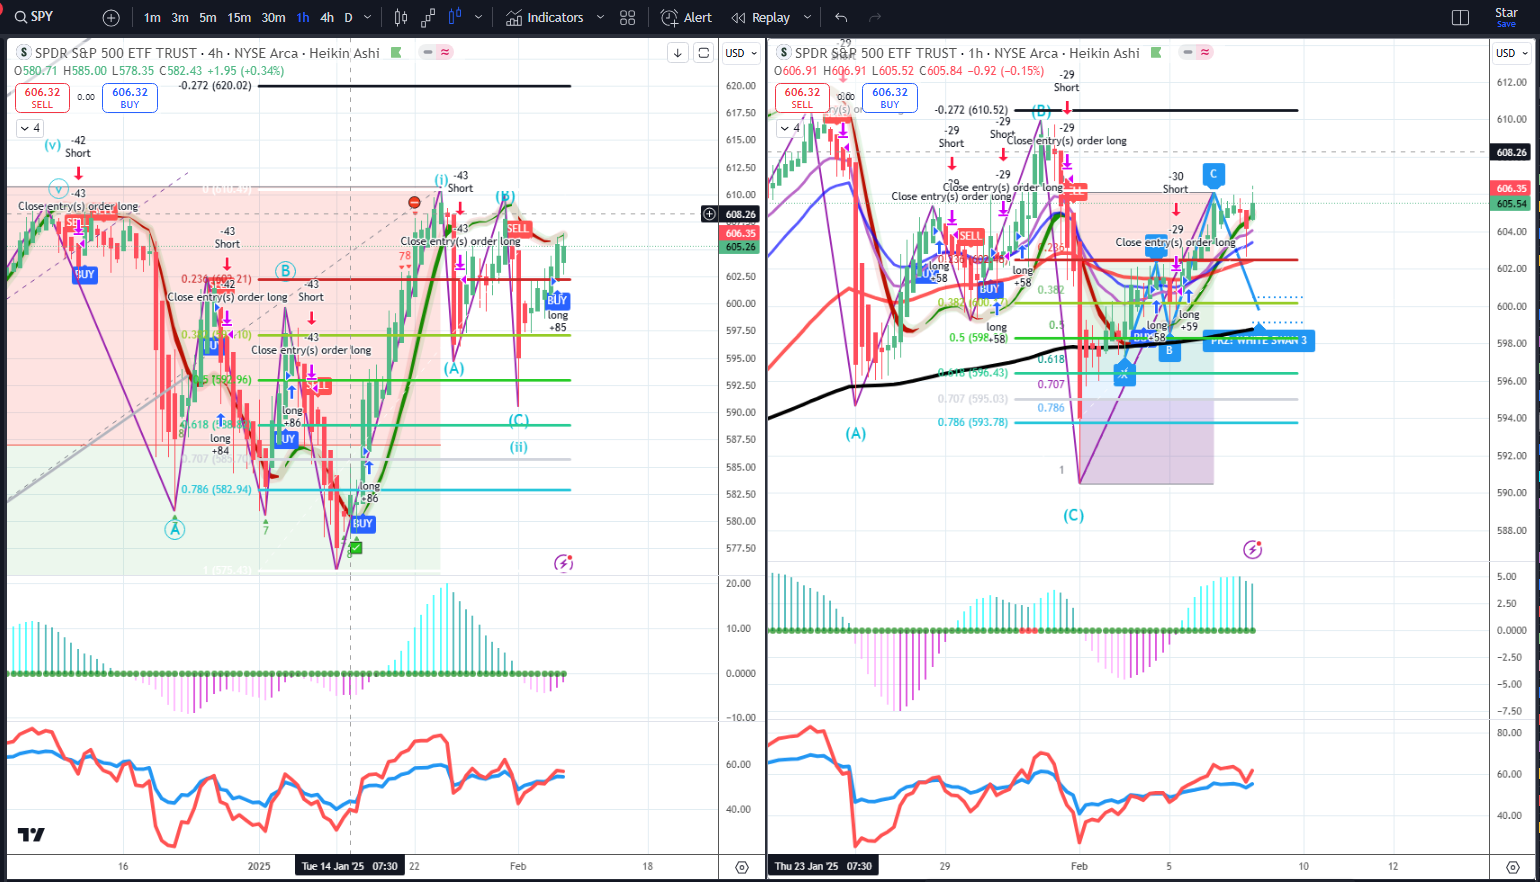Collapse the 1h chart indicator legend

(x=790, y=128)
